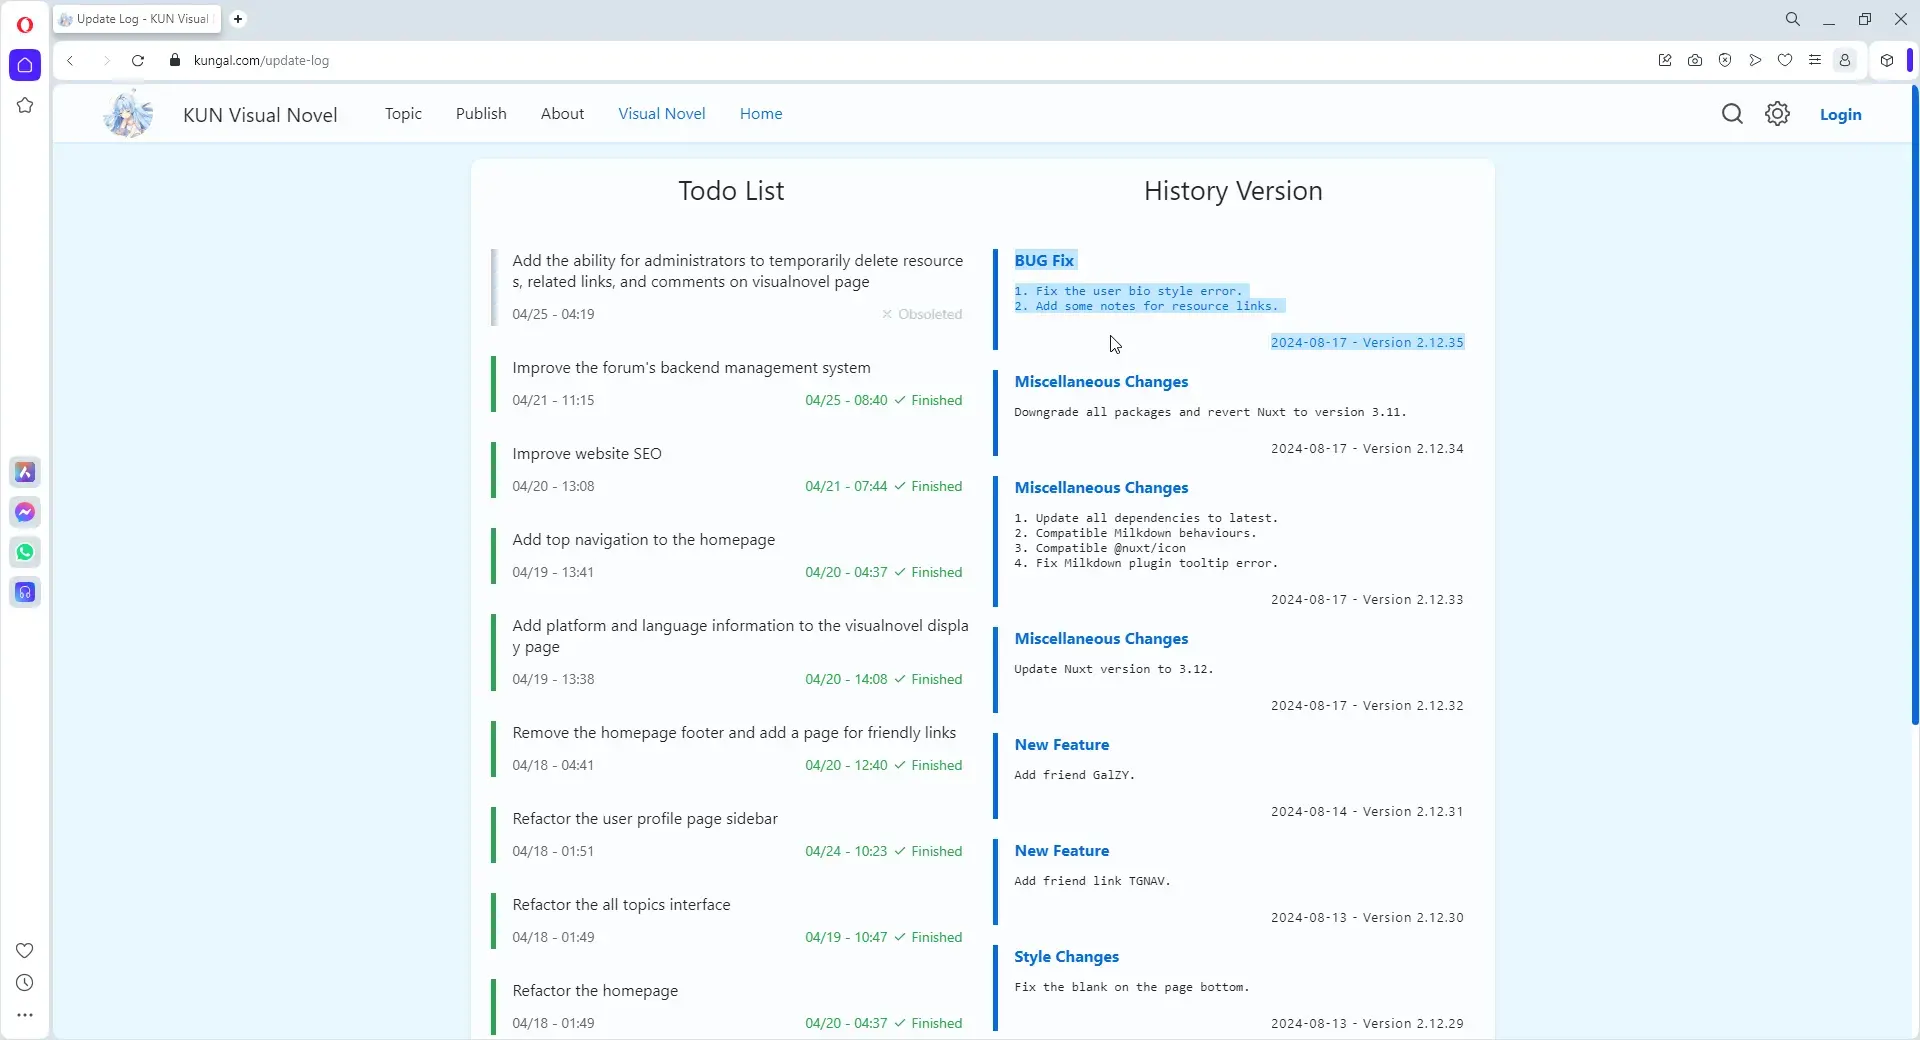Open the easy setup menu icon
This screenshot has width=1920, height=1040.
coord(1815,60)
